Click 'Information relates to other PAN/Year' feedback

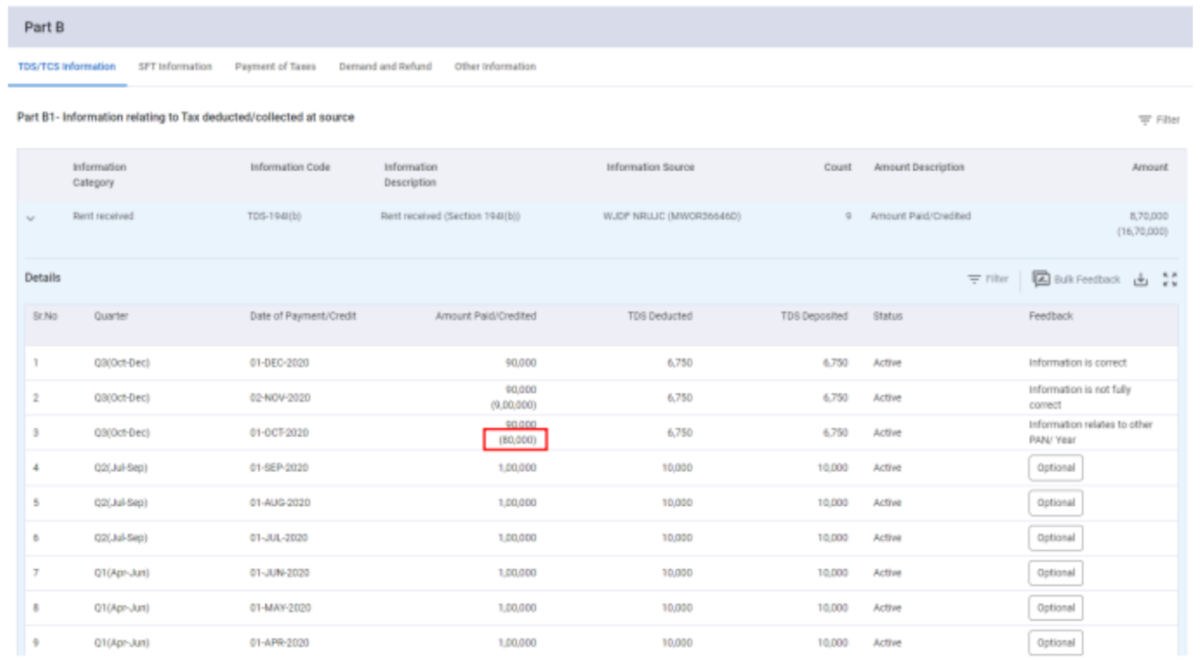tap(1090, 432)
